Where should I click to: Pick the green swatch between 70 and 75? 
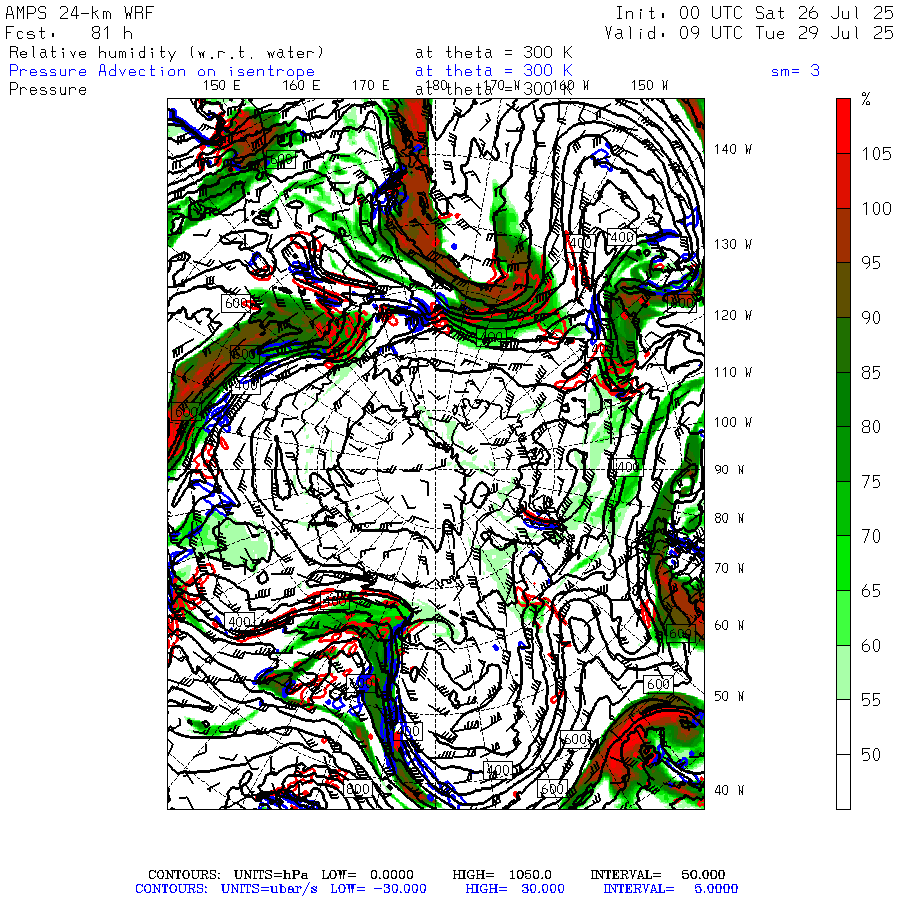pos(843,509)
